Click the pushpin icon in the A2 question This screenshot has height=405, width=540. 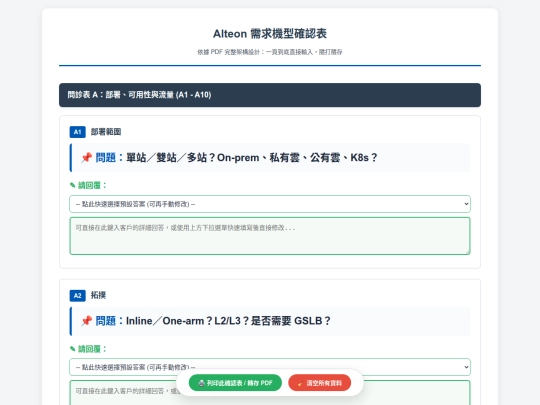86,321
